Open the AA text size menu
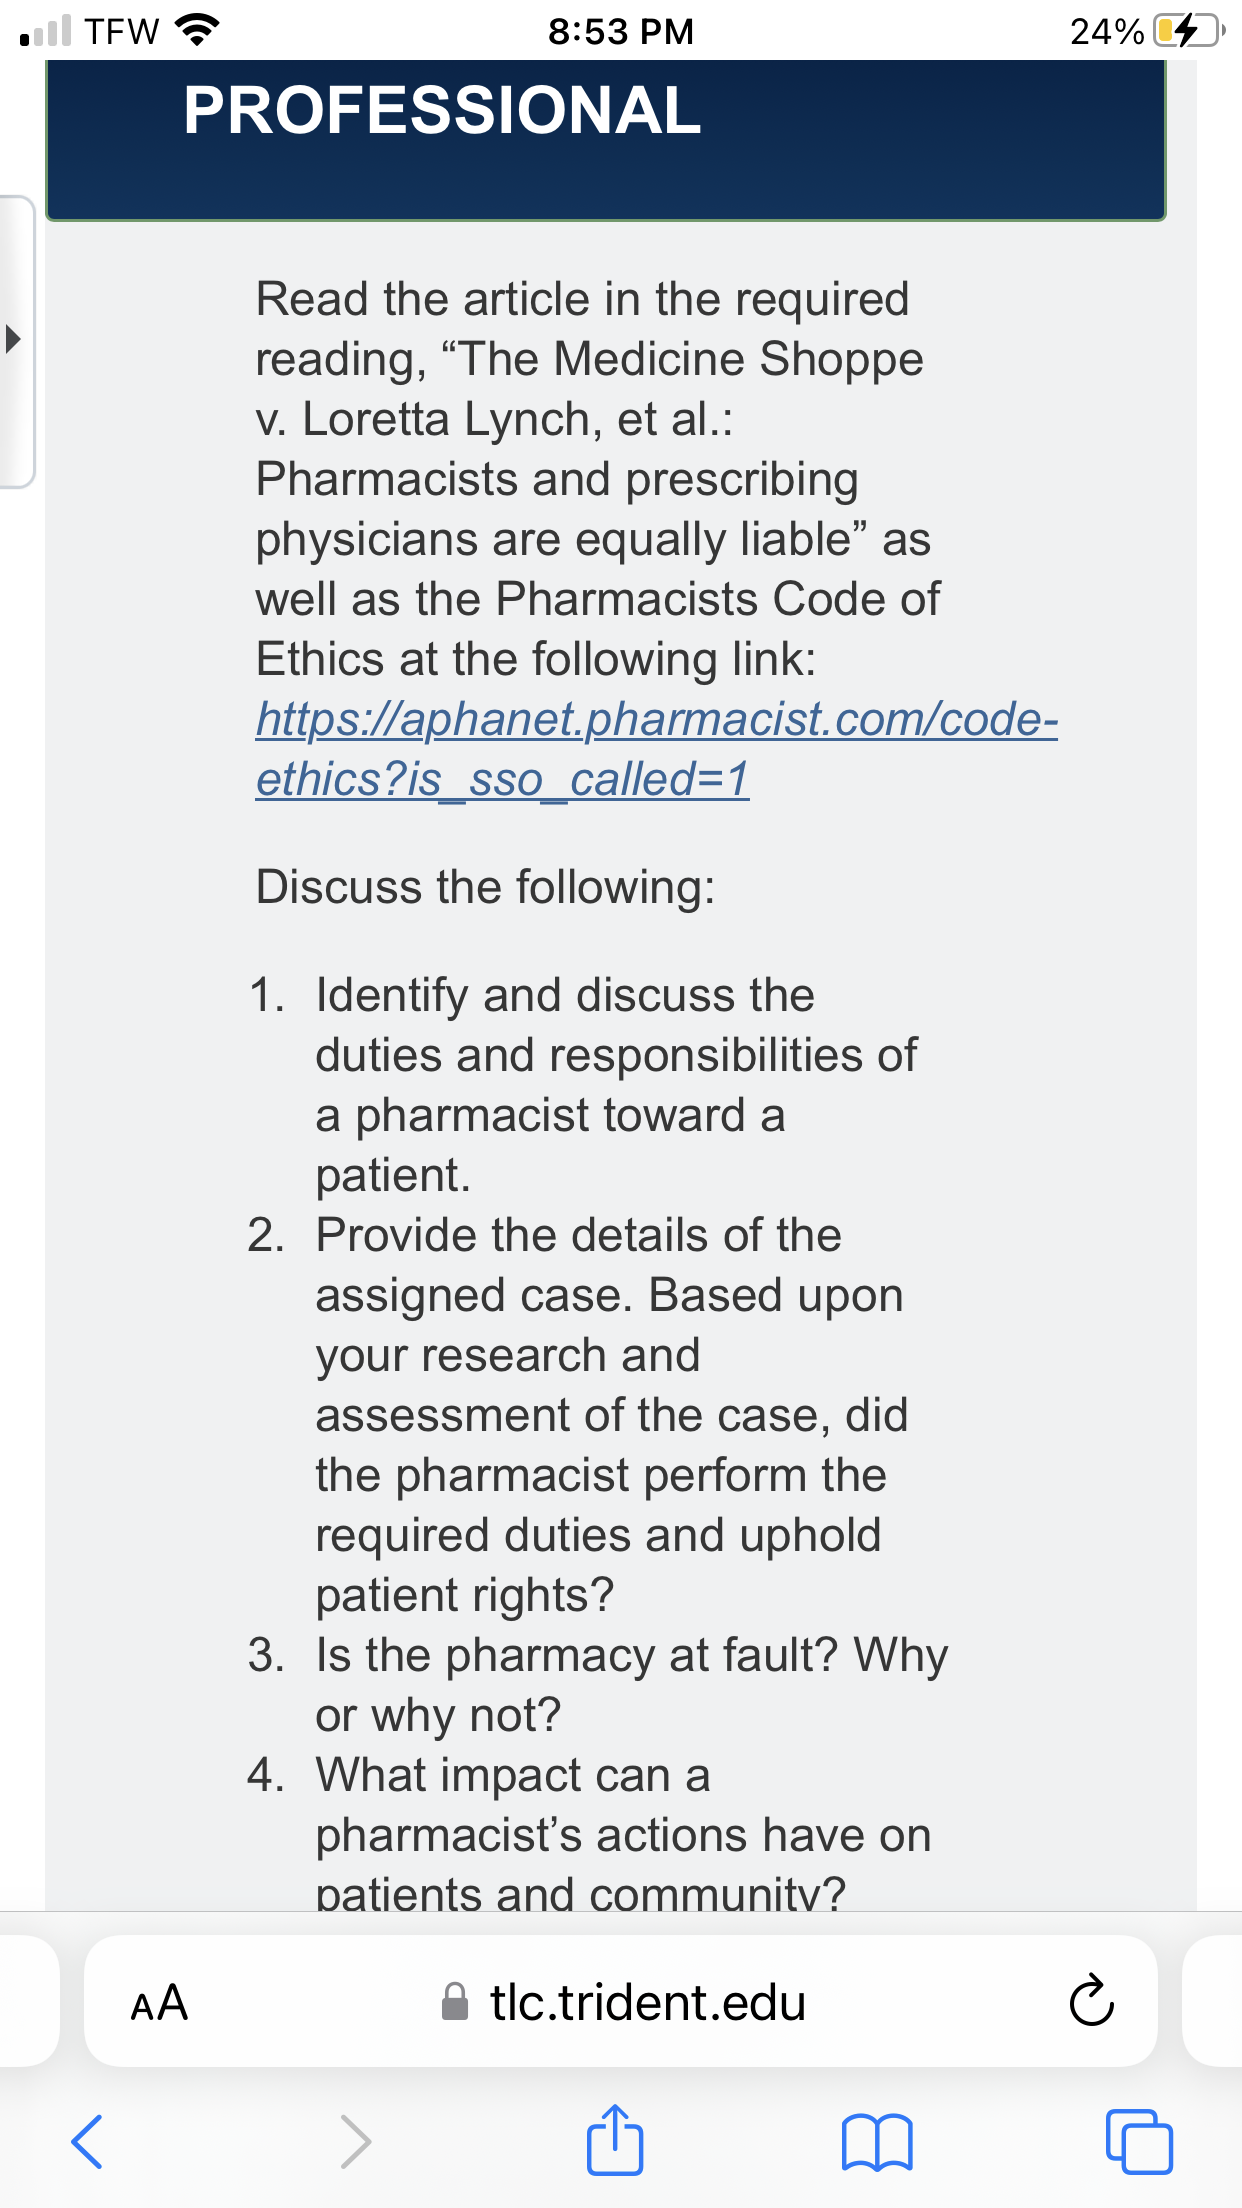The height and width of the screenshot is (2208, 1242). [160, 2003]
